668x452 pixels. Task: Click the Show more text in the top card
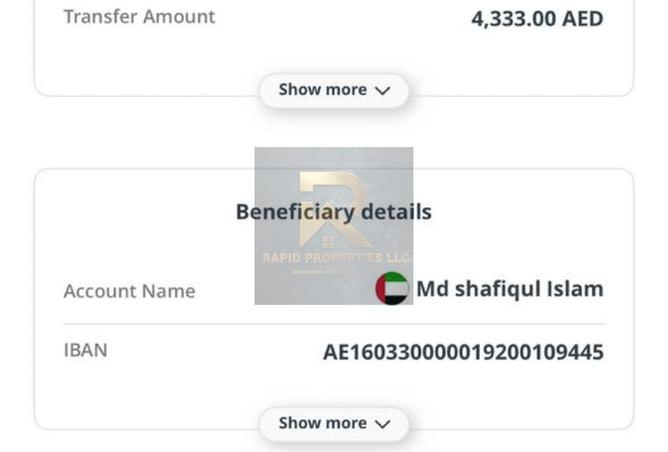click(x=322, y=90)
